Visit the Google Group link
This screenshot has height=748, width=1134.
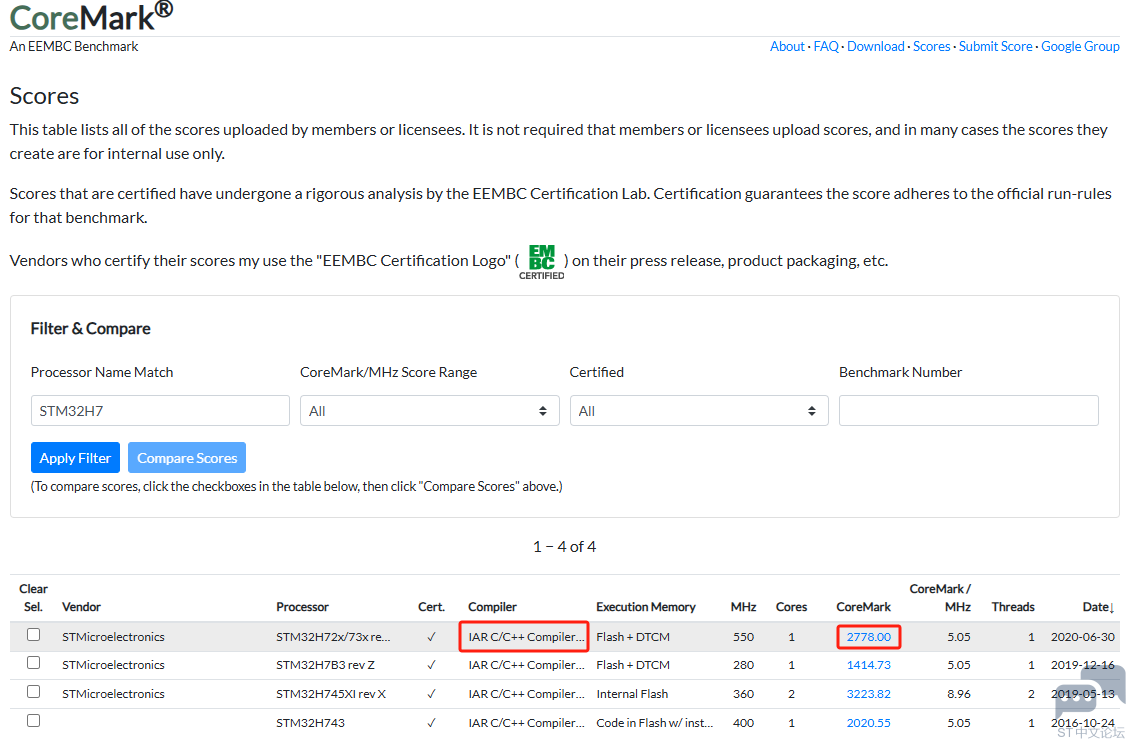pyautogui.click(x=1080, y=46)
